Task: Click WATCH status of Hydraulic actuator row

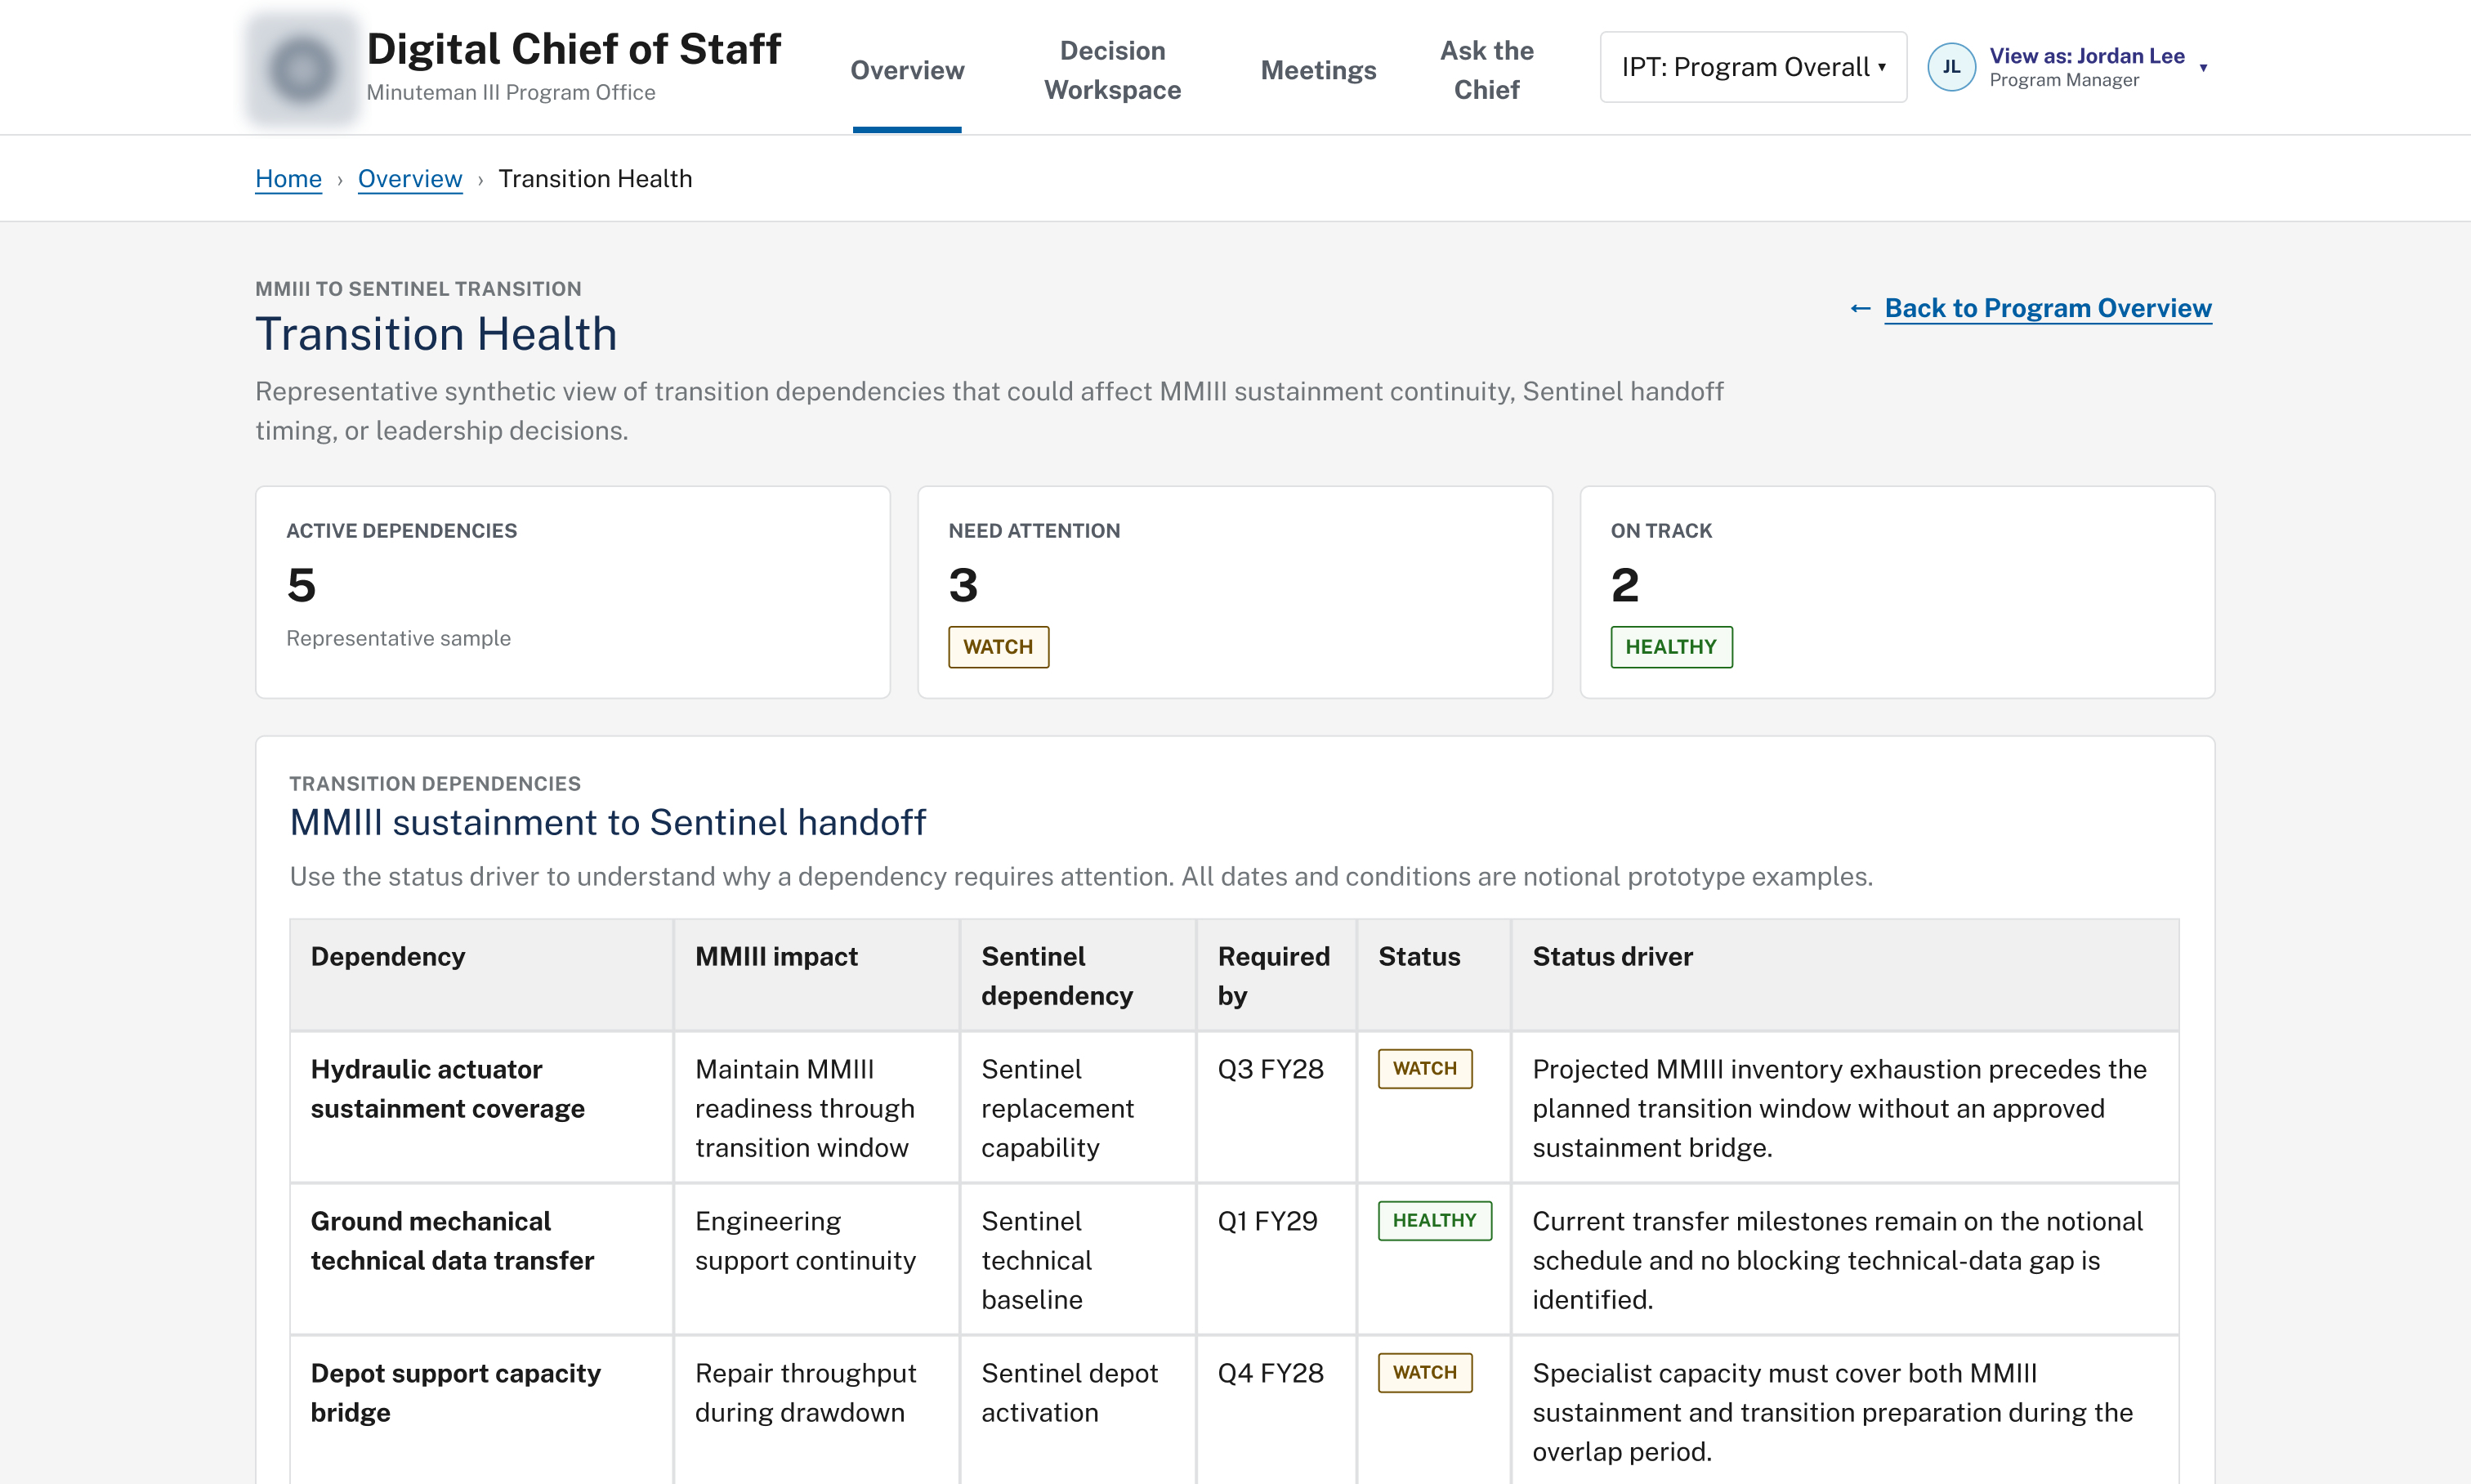Action: (x=1425, y=1068)
